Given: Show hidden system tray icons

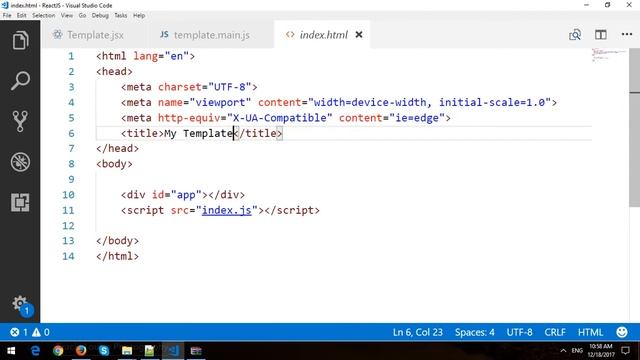Looking at the screenshot, I should tap(563, 351).
